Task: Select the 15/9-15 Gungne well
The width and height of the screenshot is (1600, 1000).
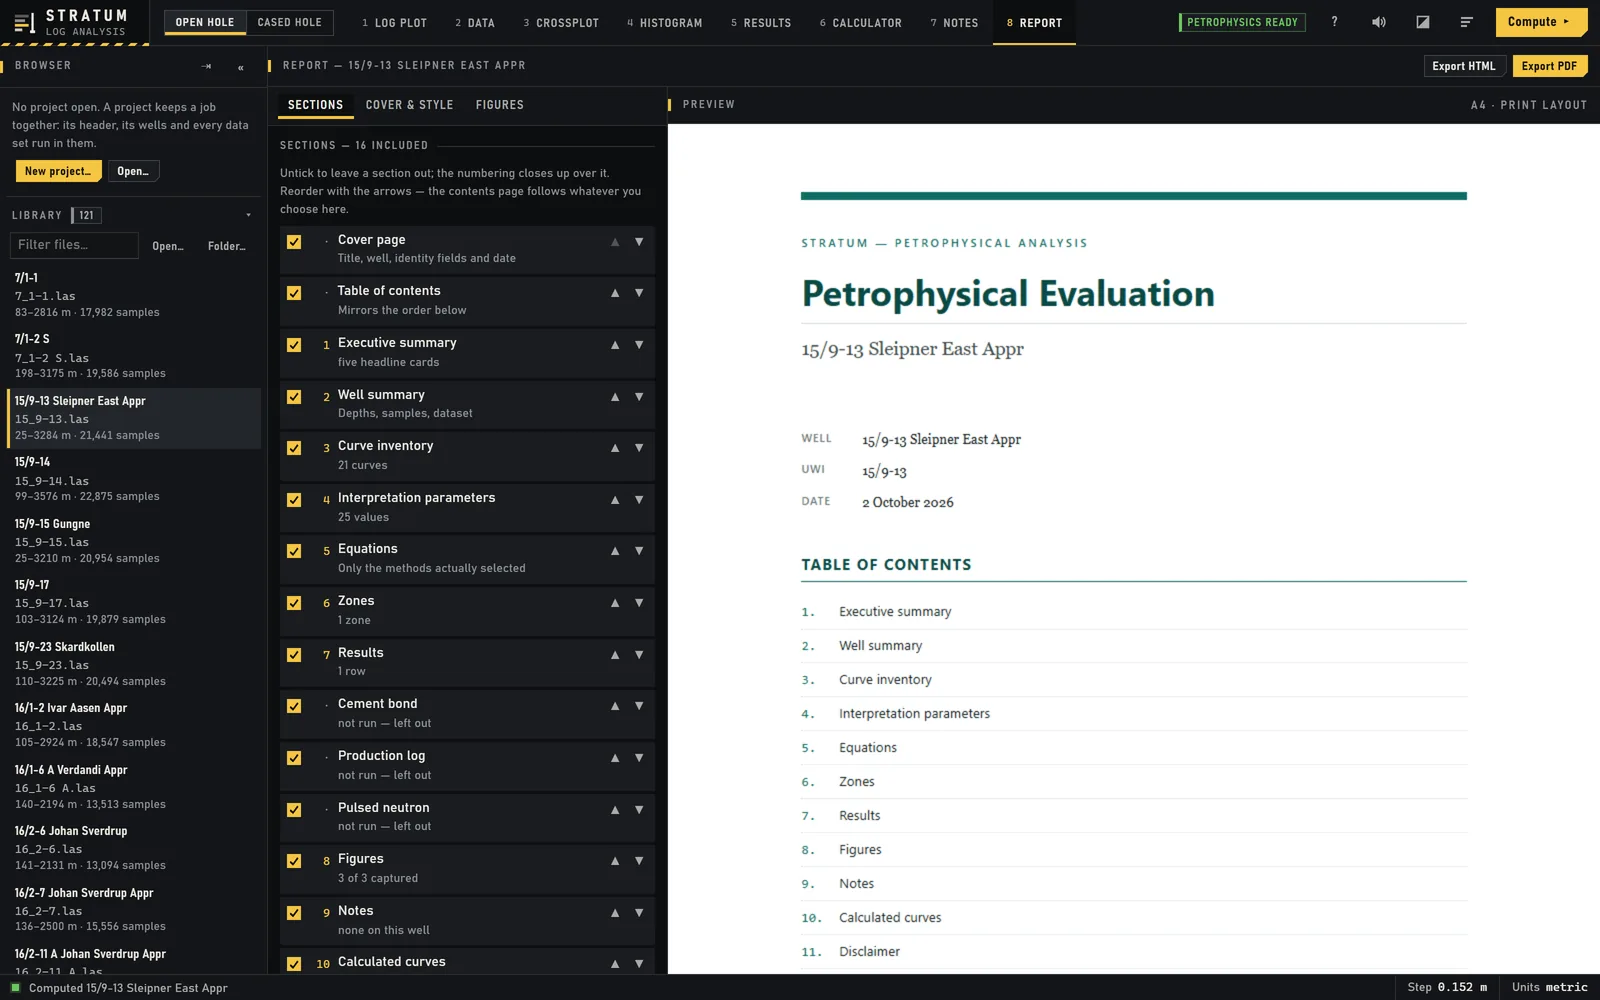Action: [x=134, y=541]
